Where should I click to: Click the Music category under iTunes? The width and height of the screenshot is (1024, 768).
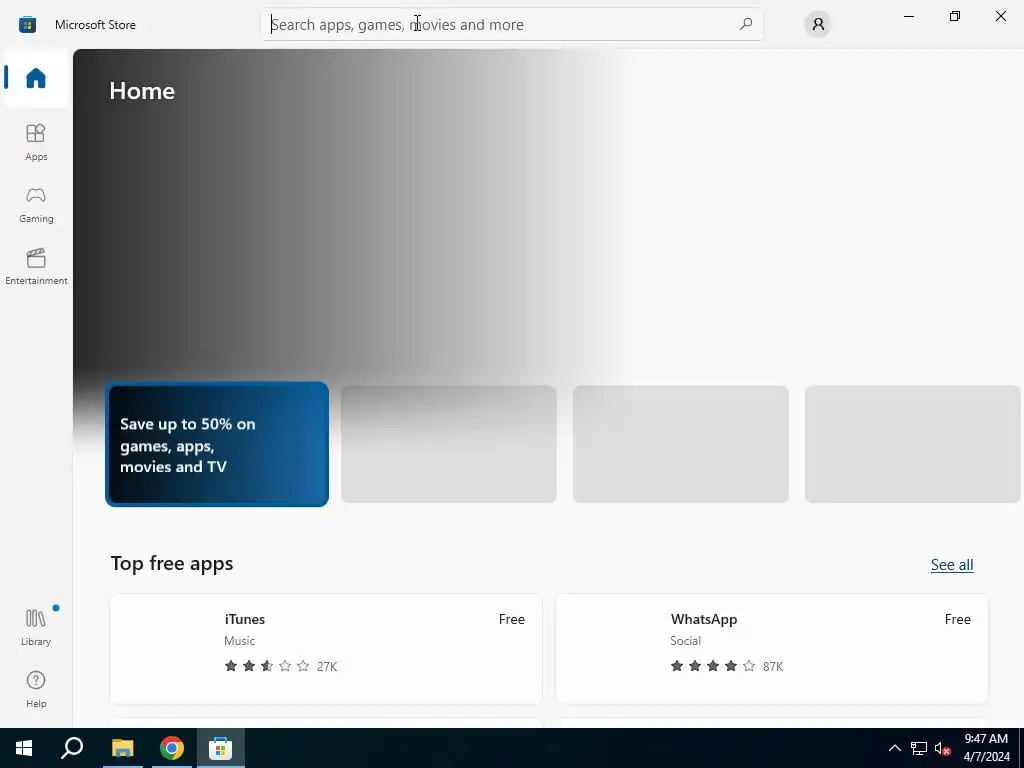tap(239, 641)
